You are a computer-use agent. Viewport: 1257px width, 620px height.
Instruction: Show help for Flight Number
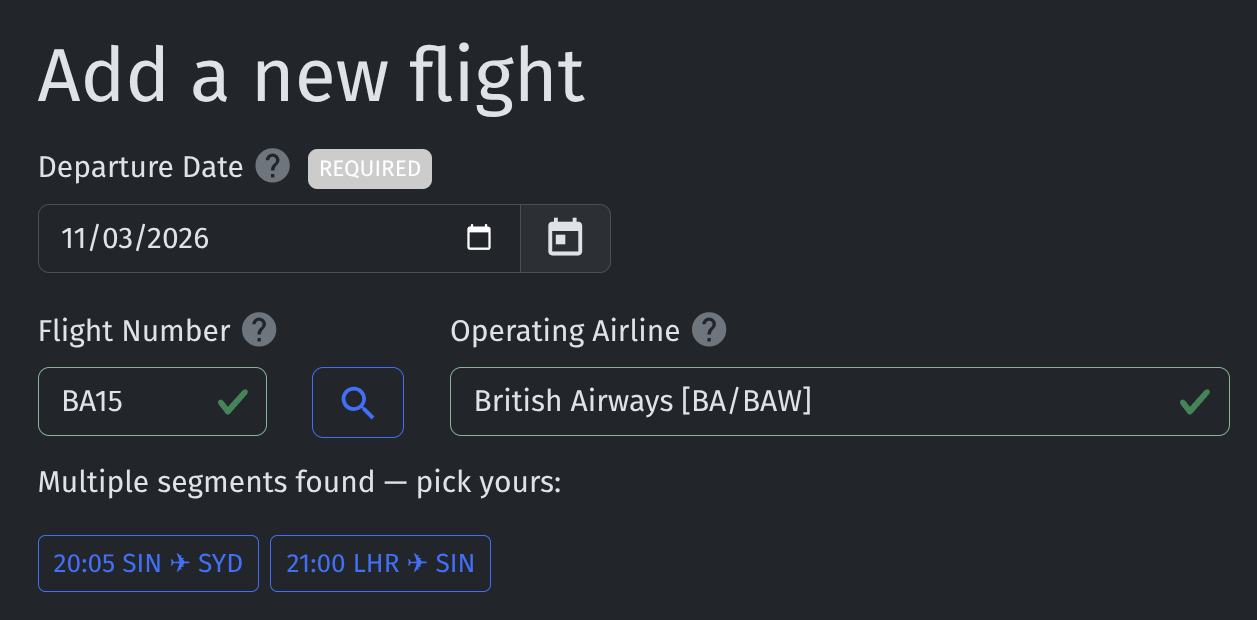(259, 329)
